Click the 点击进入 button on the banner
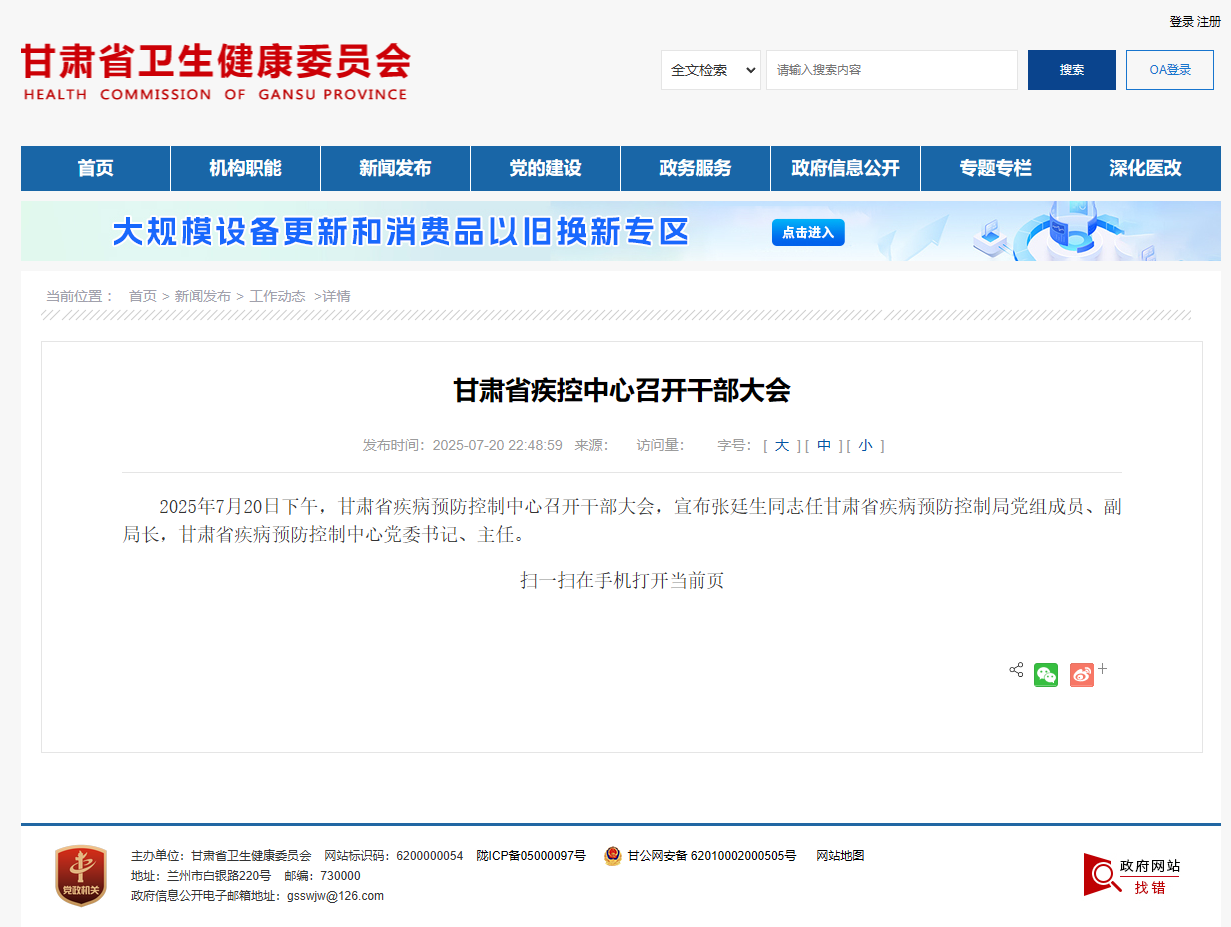 point(808,232)
